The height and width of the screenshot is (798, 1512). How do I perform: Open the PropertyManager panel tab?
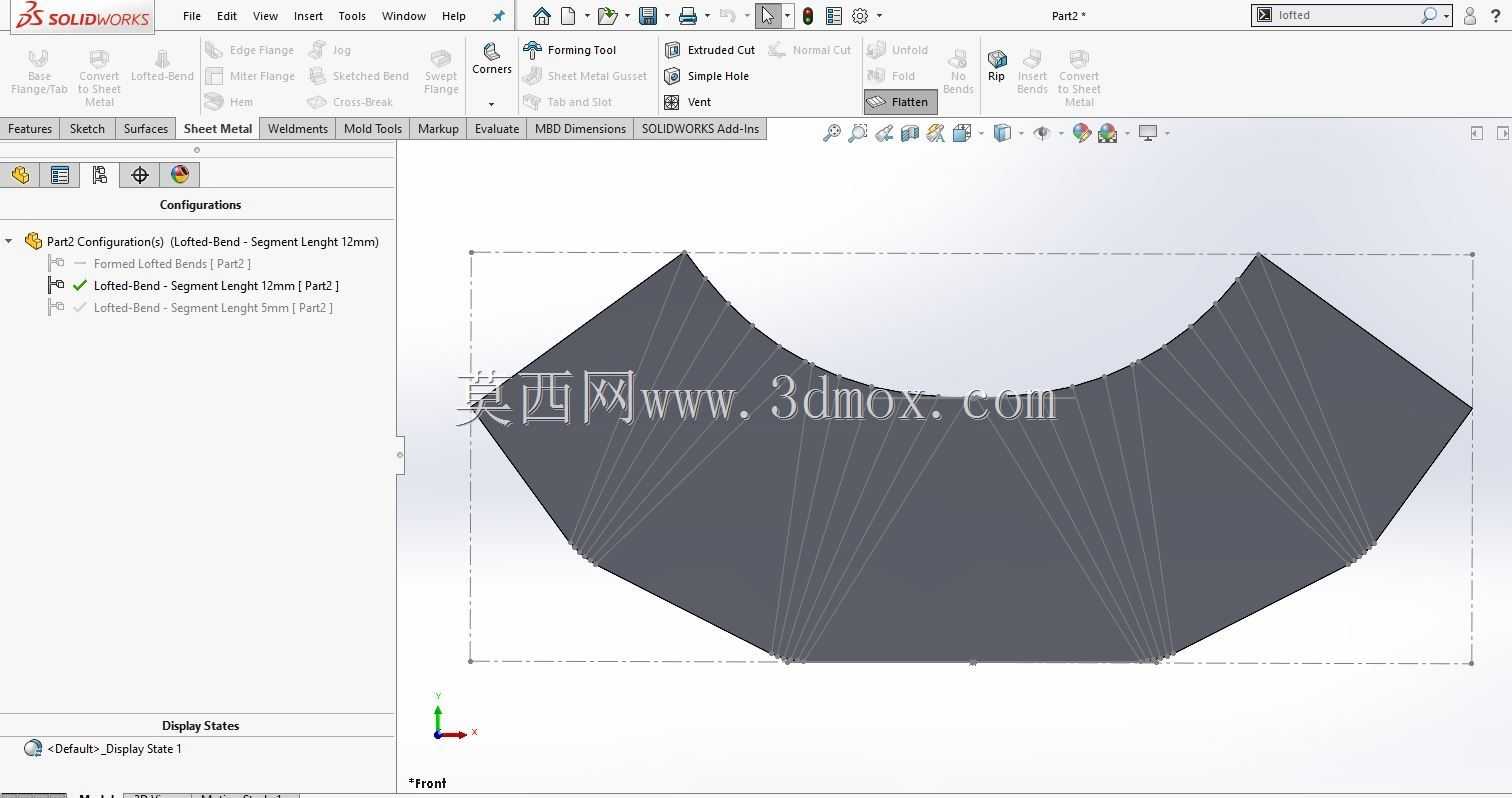60,175
